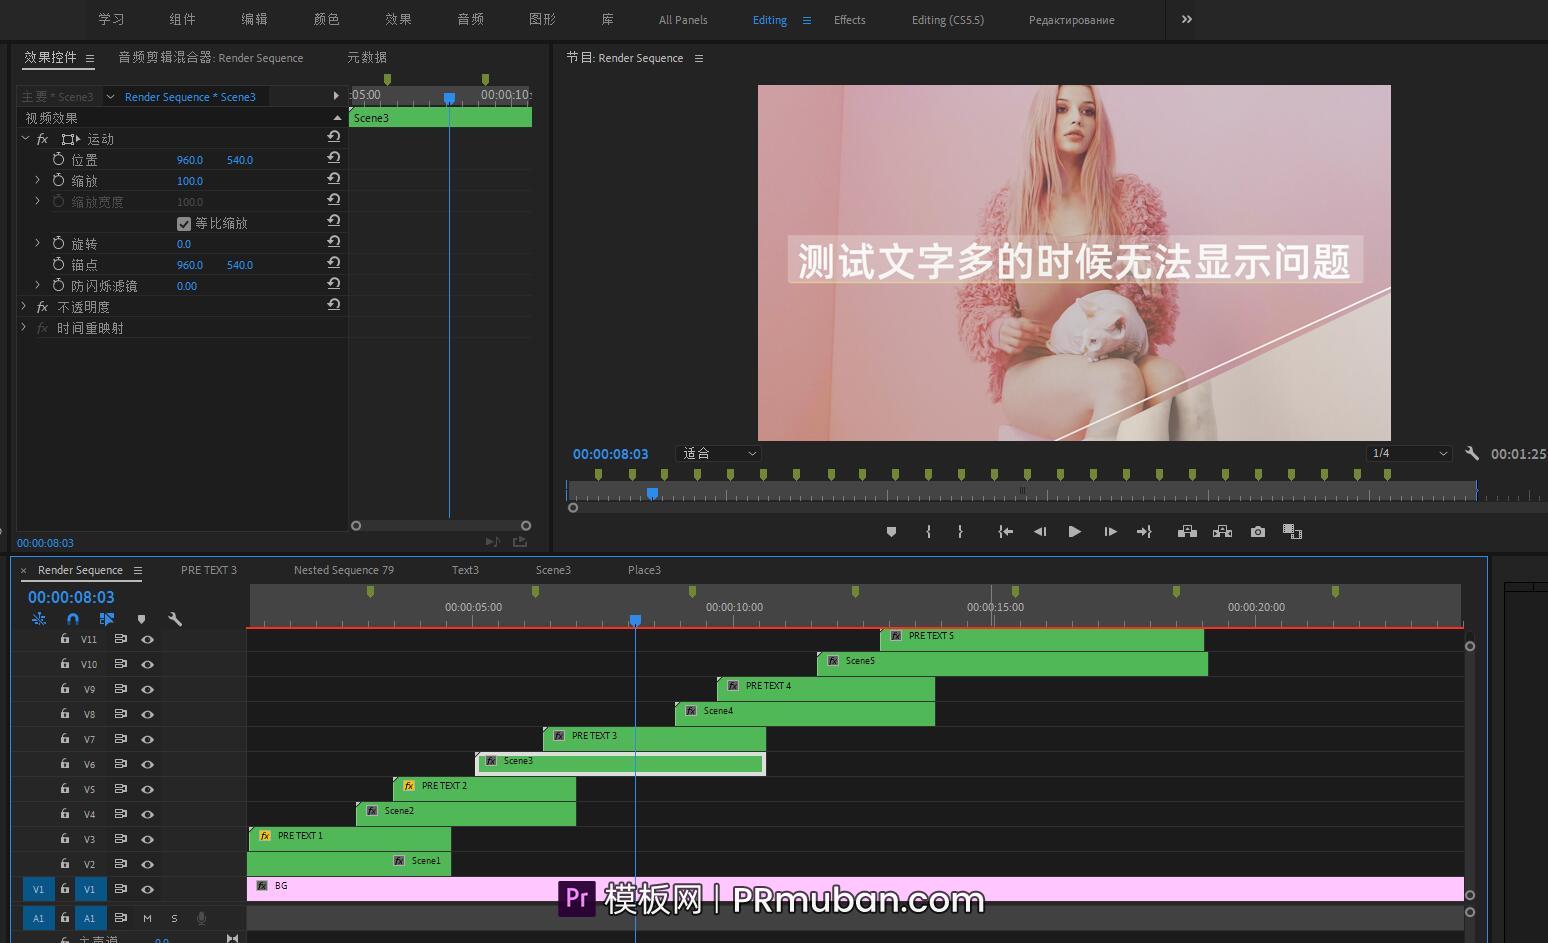Screen dimensions: 1548x943
Task: Open the timeline settings wrench icon
Action: (174, 619)
